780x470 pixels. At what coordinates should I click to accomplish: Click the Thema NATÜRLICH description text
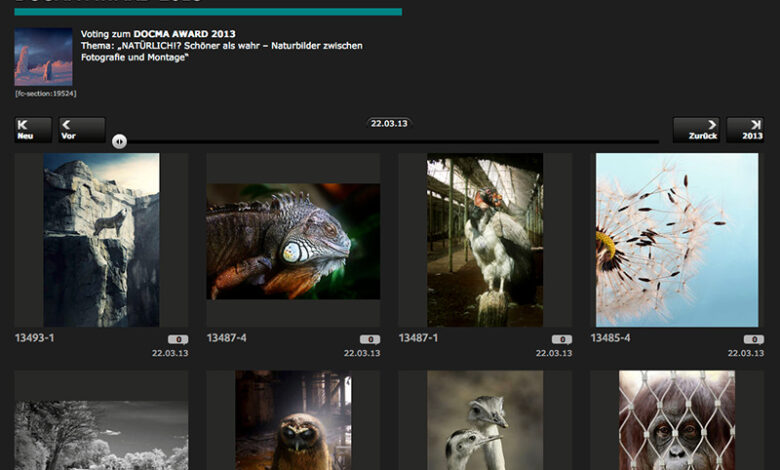222,51
